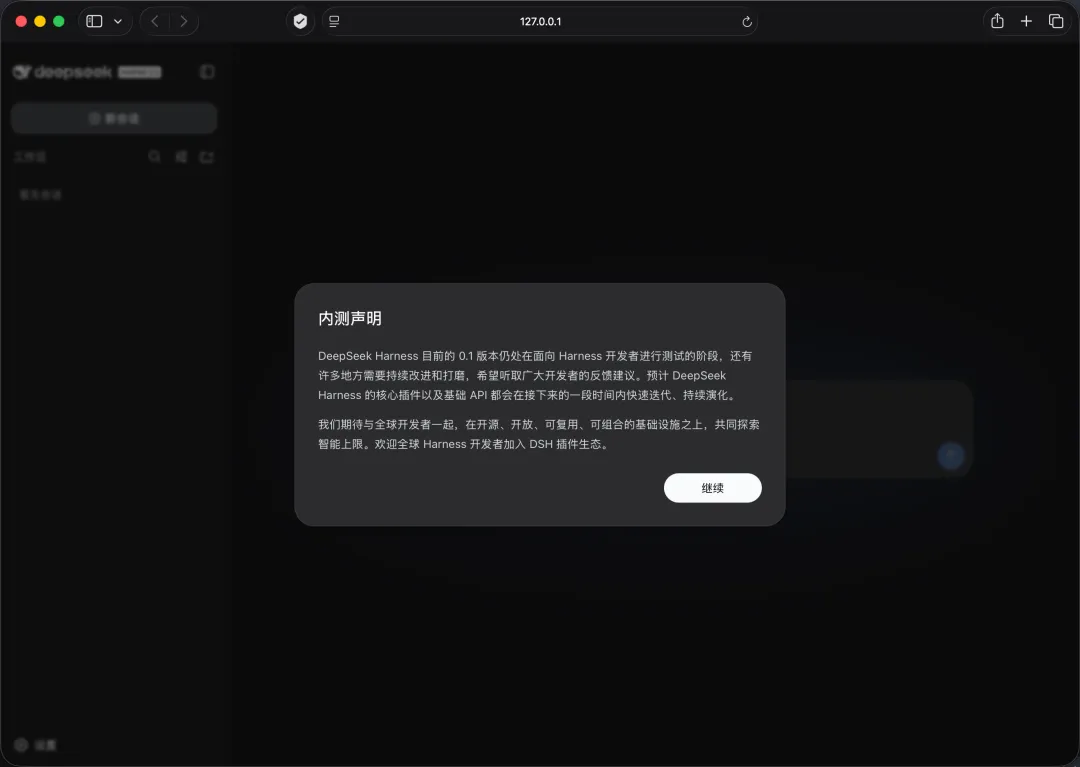Open settings at the sidebar bottom
The height and width of the screenshot is (767, 1080).
[35, 745]
